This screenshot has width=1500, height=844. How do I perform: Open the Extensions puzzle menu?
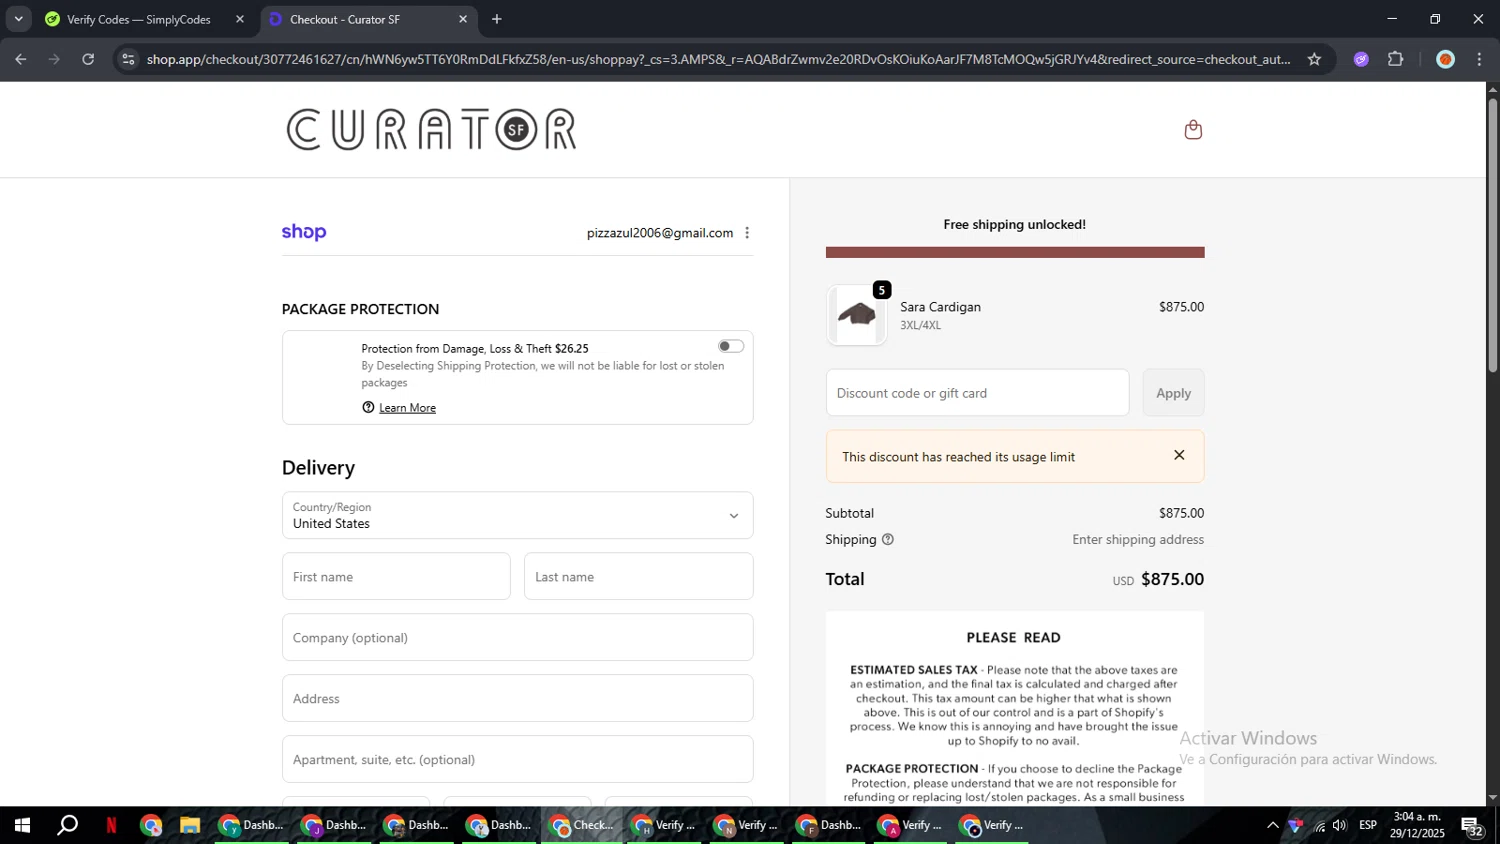[x=1396, y=59]
